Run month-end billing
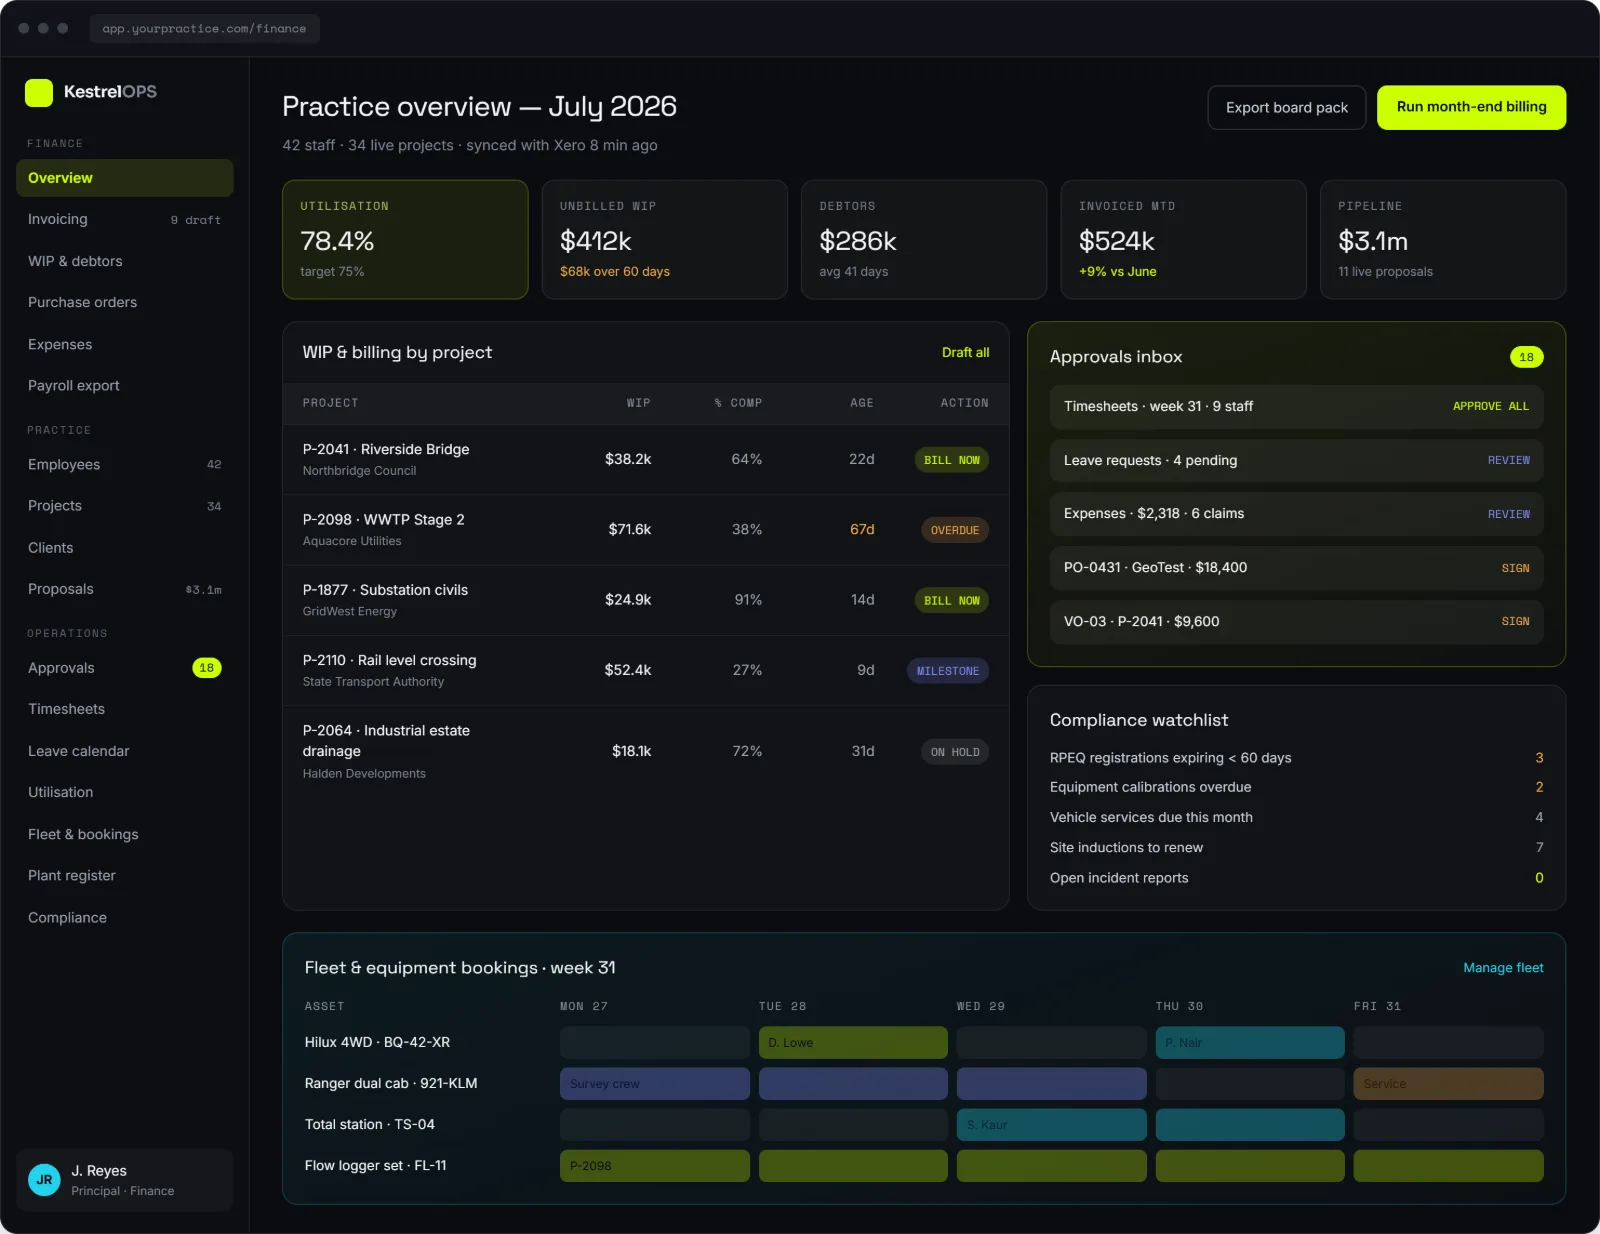This screenshot has height=1234, width=1600. tap(1471, 107)
